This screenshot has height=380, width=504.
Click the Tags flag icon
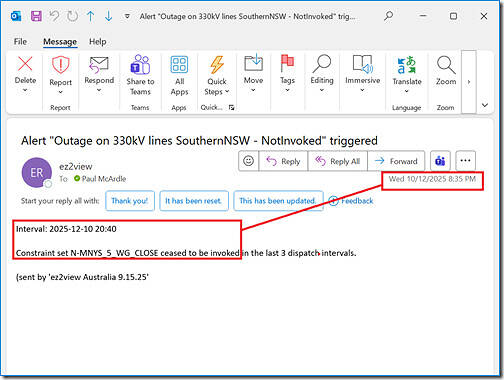(287, 63)
